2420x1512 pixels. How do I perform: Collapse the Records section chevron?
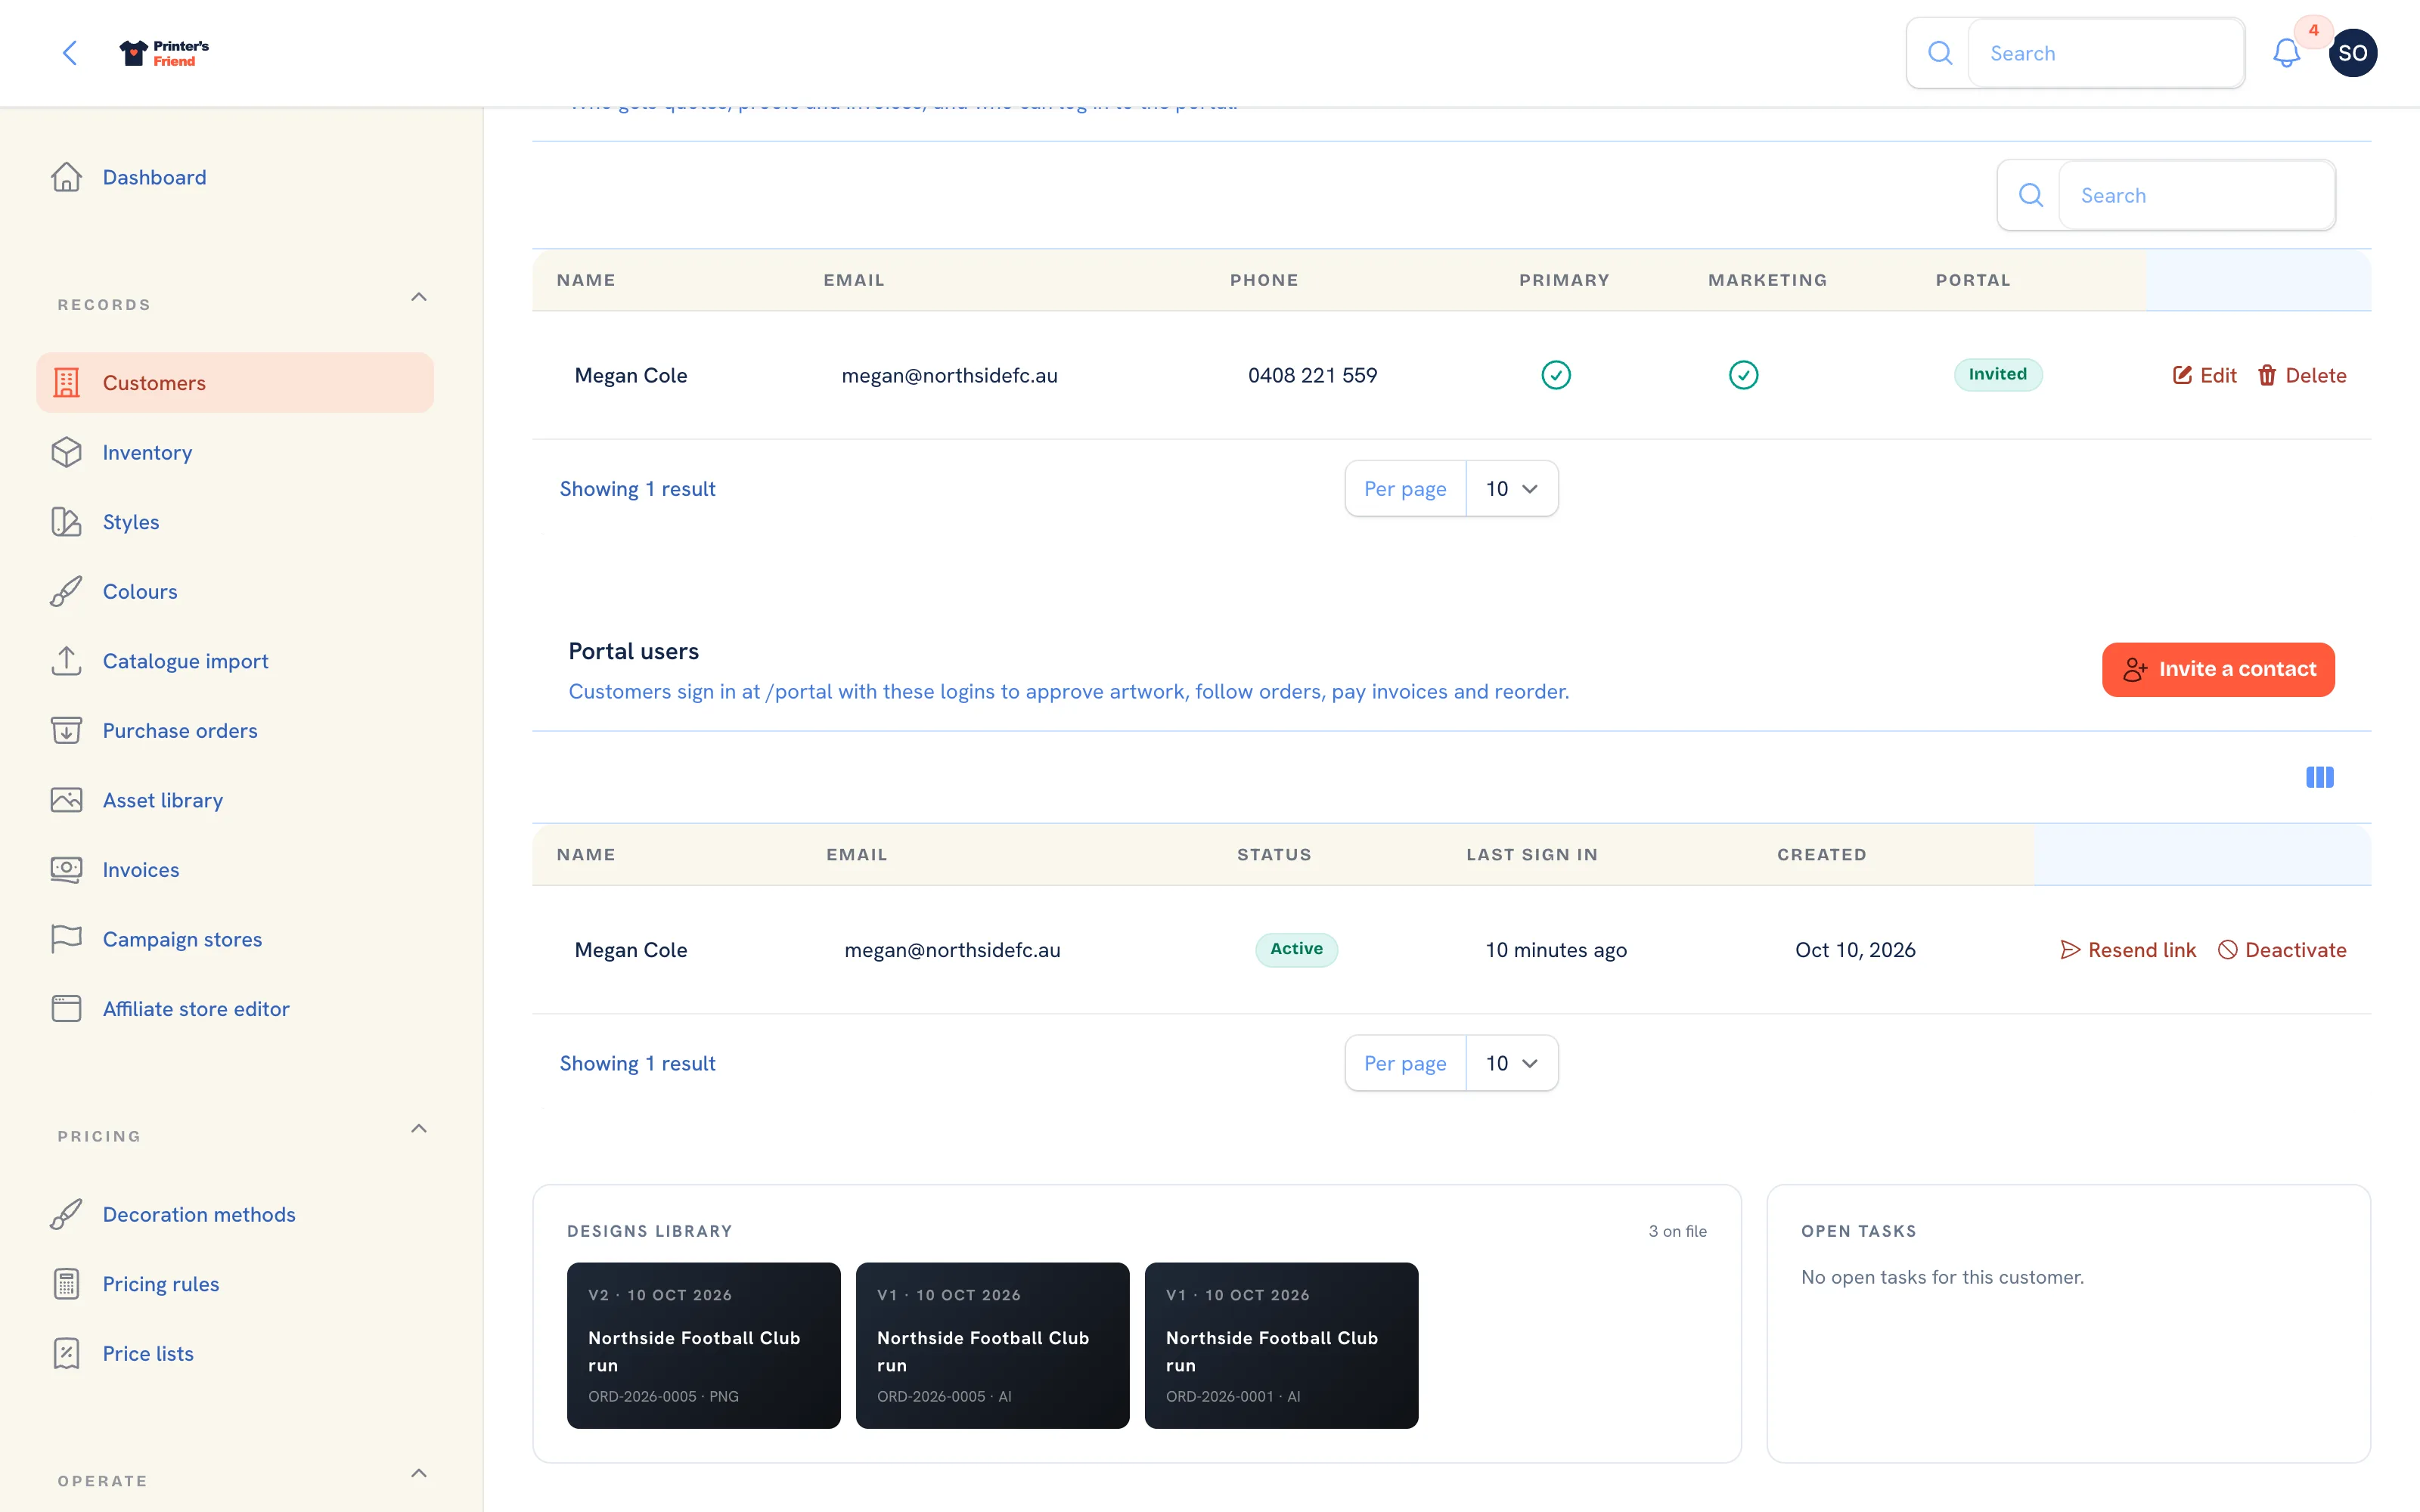419,297
